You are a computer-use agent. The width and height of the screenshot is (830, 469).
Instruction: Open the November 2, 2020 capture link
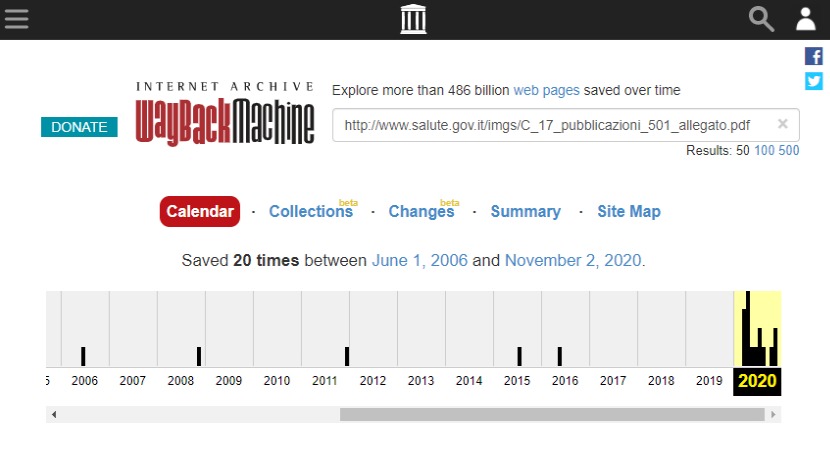pyautogui.click(x=573, y=260)
